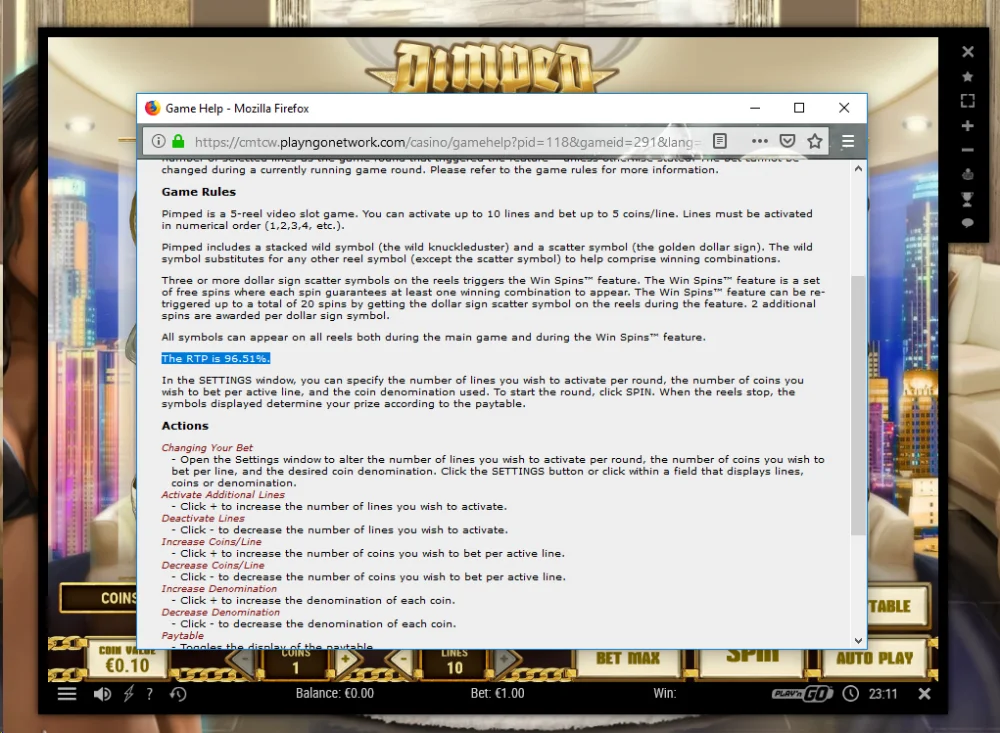1000x733 pixels.
Task: Click 'Increase Denomination' heading
Action: tap(219, 589)
